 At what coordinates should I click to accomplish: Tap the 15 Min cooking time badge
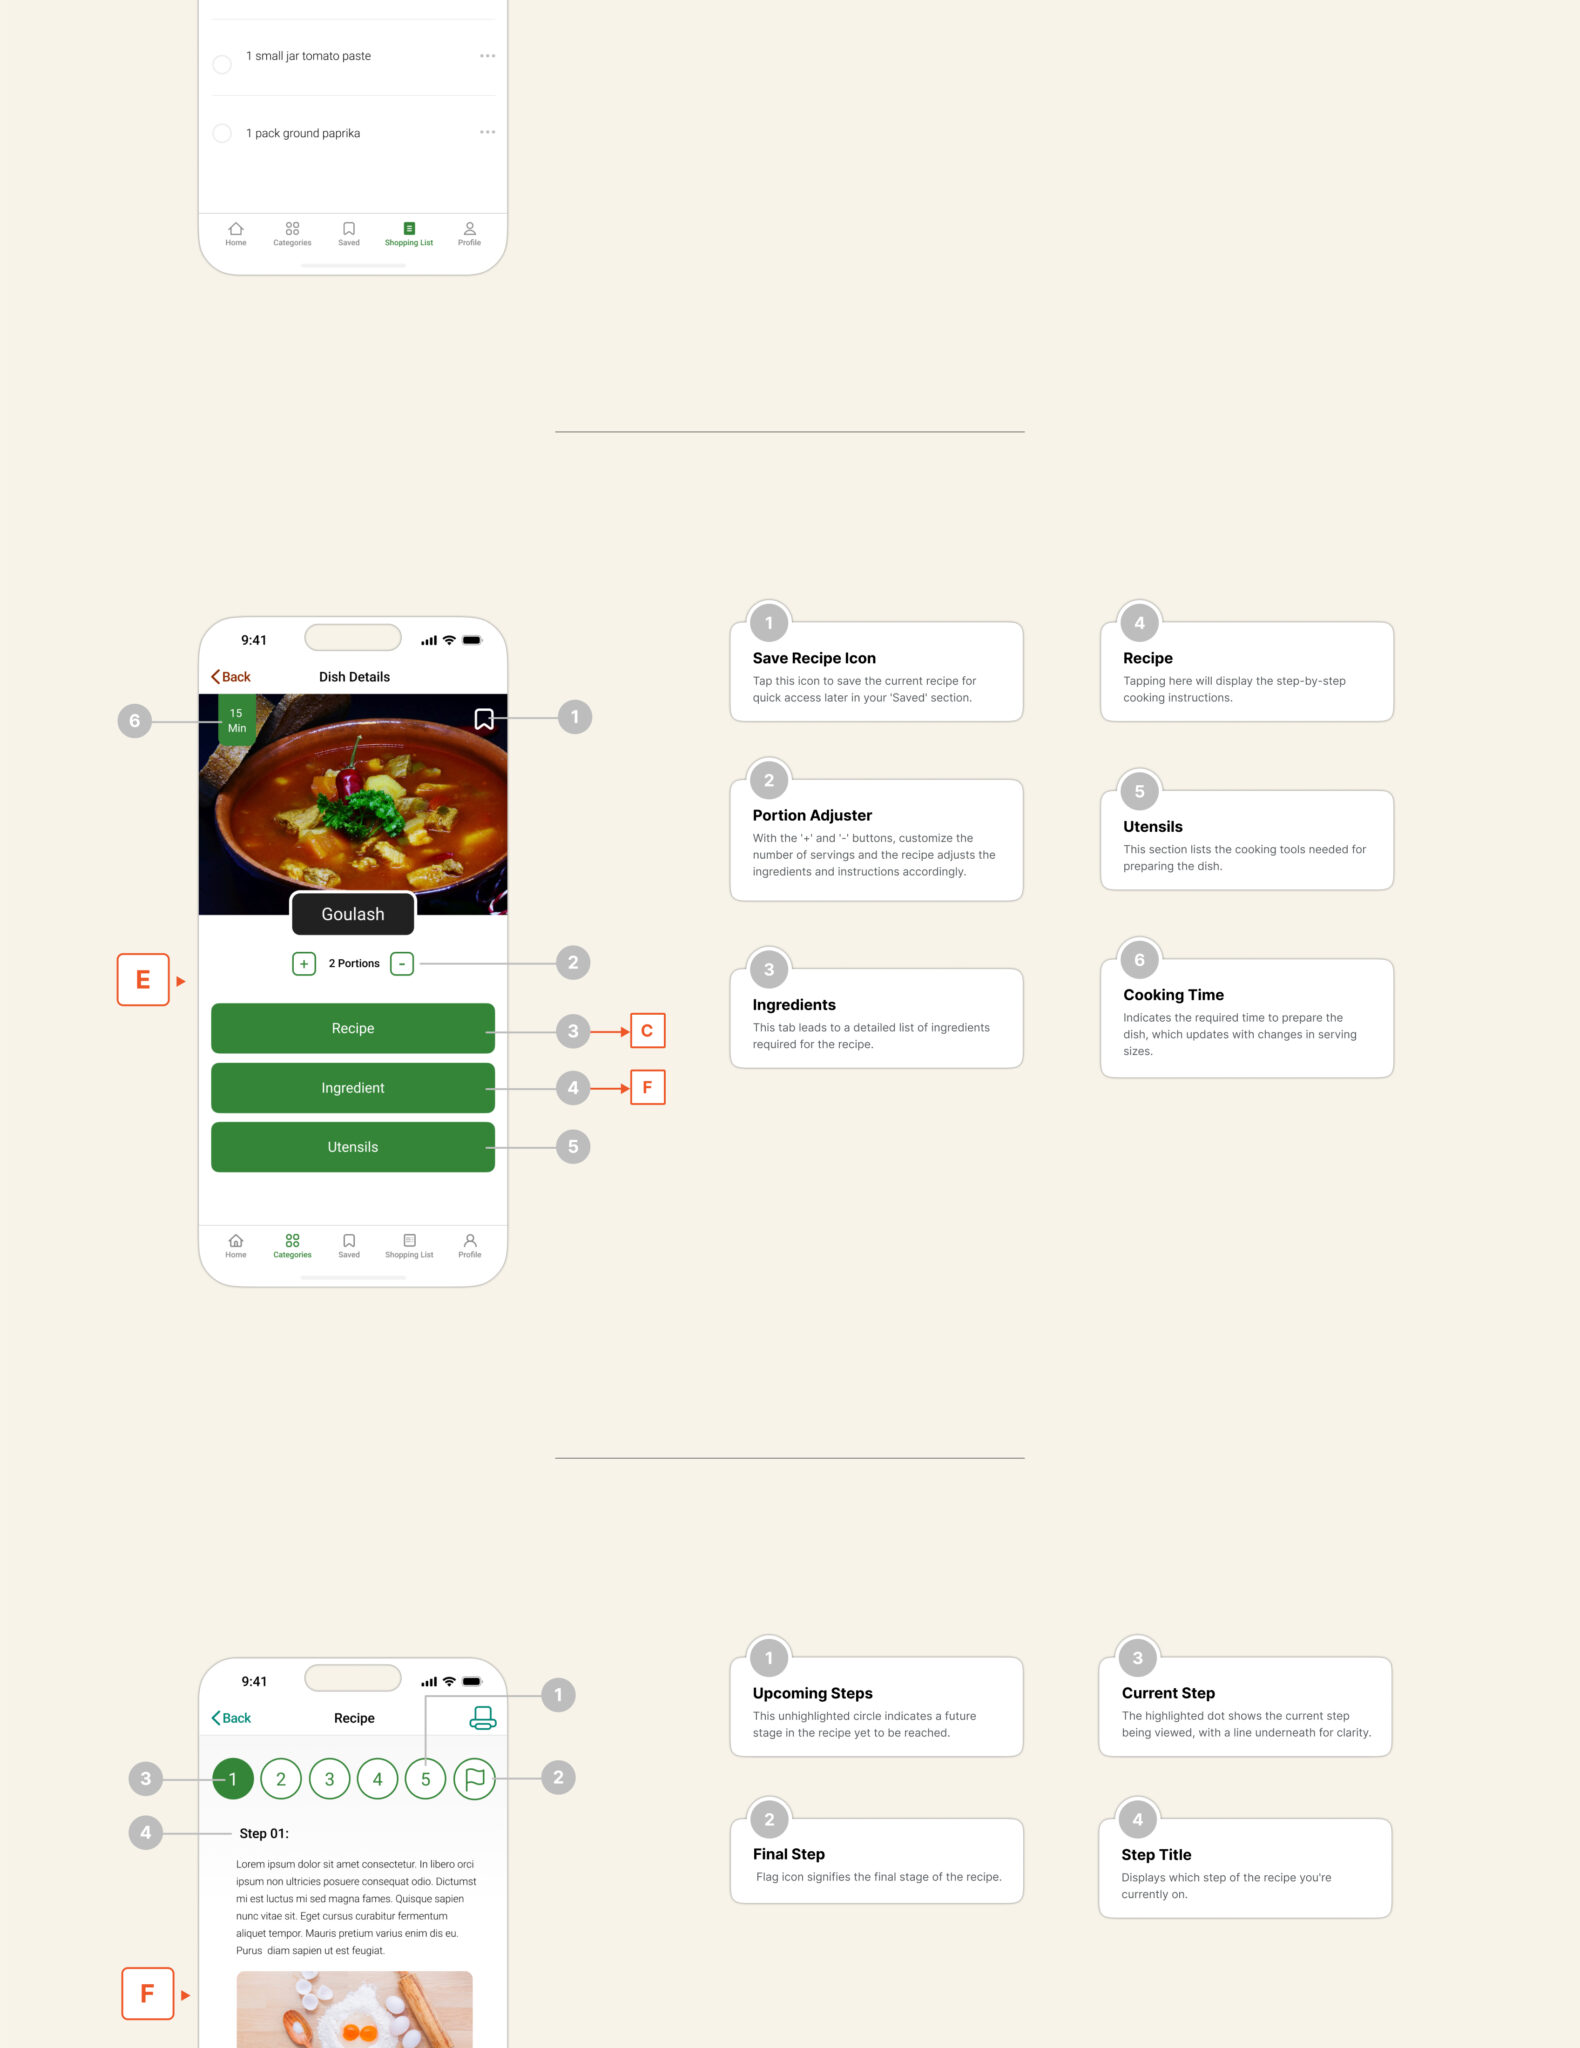point(237,720)
